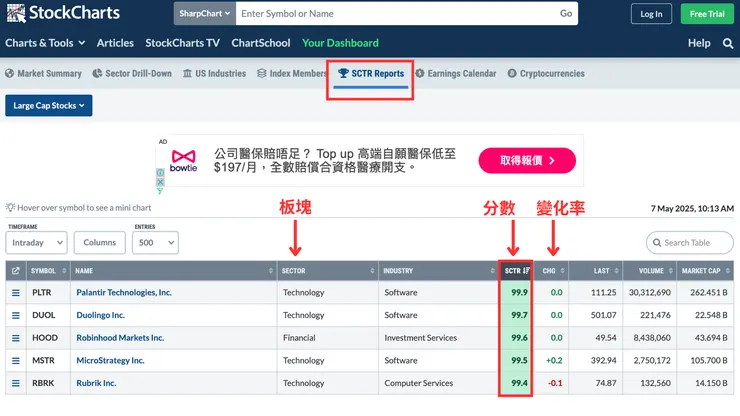740x416 pixels.
Task: Click the -0.1 change value
Action: click(555, 383)
